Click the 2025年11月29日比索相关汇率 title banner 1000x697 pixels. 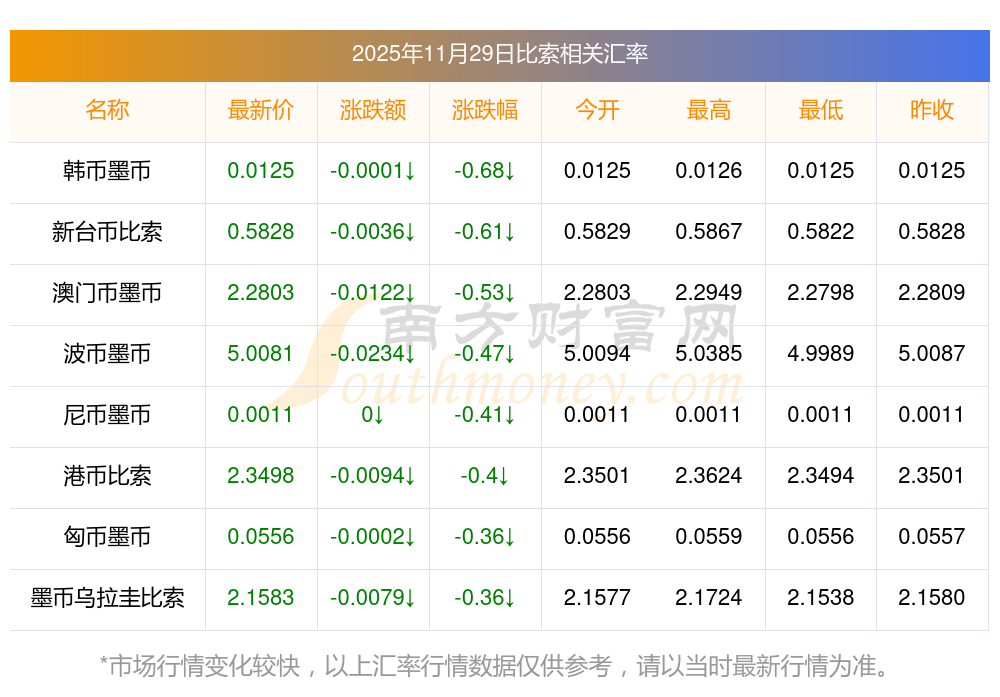(499, 53)
